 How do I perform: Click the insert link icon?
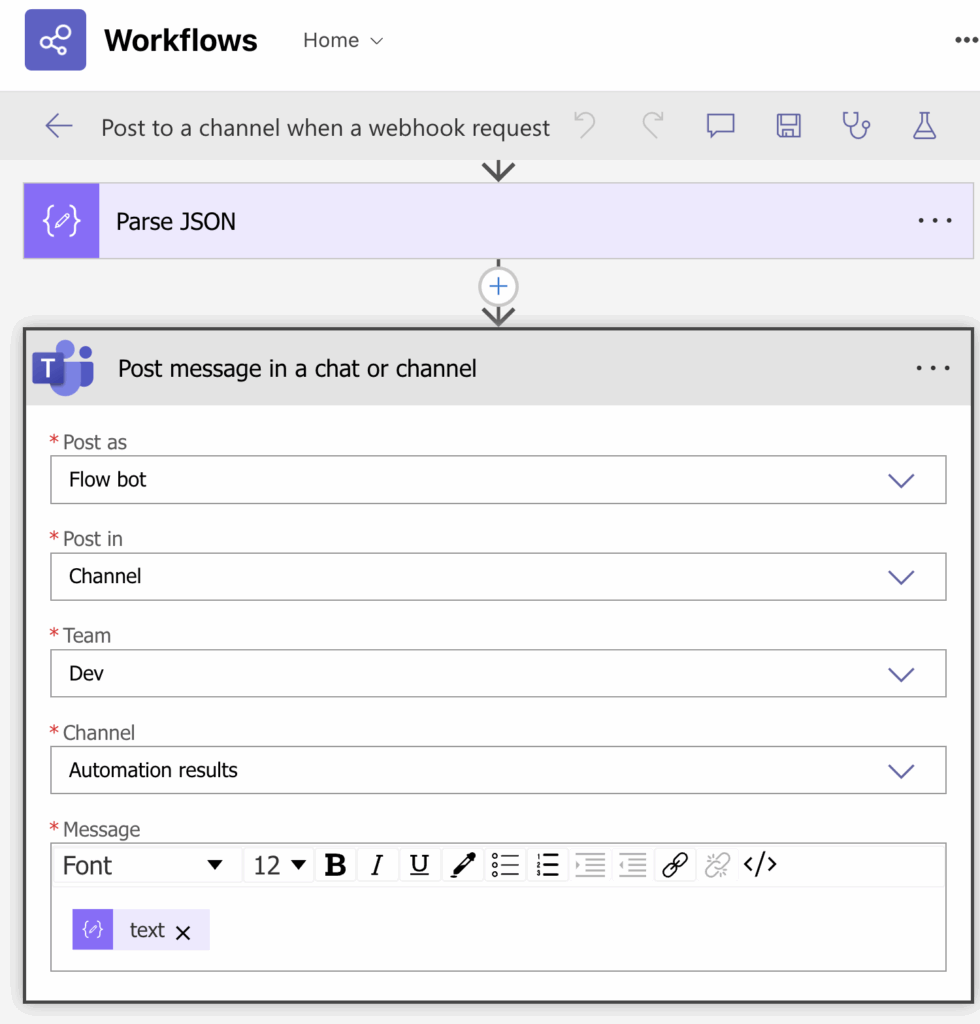pyautogui.click(x=675, y=865)
